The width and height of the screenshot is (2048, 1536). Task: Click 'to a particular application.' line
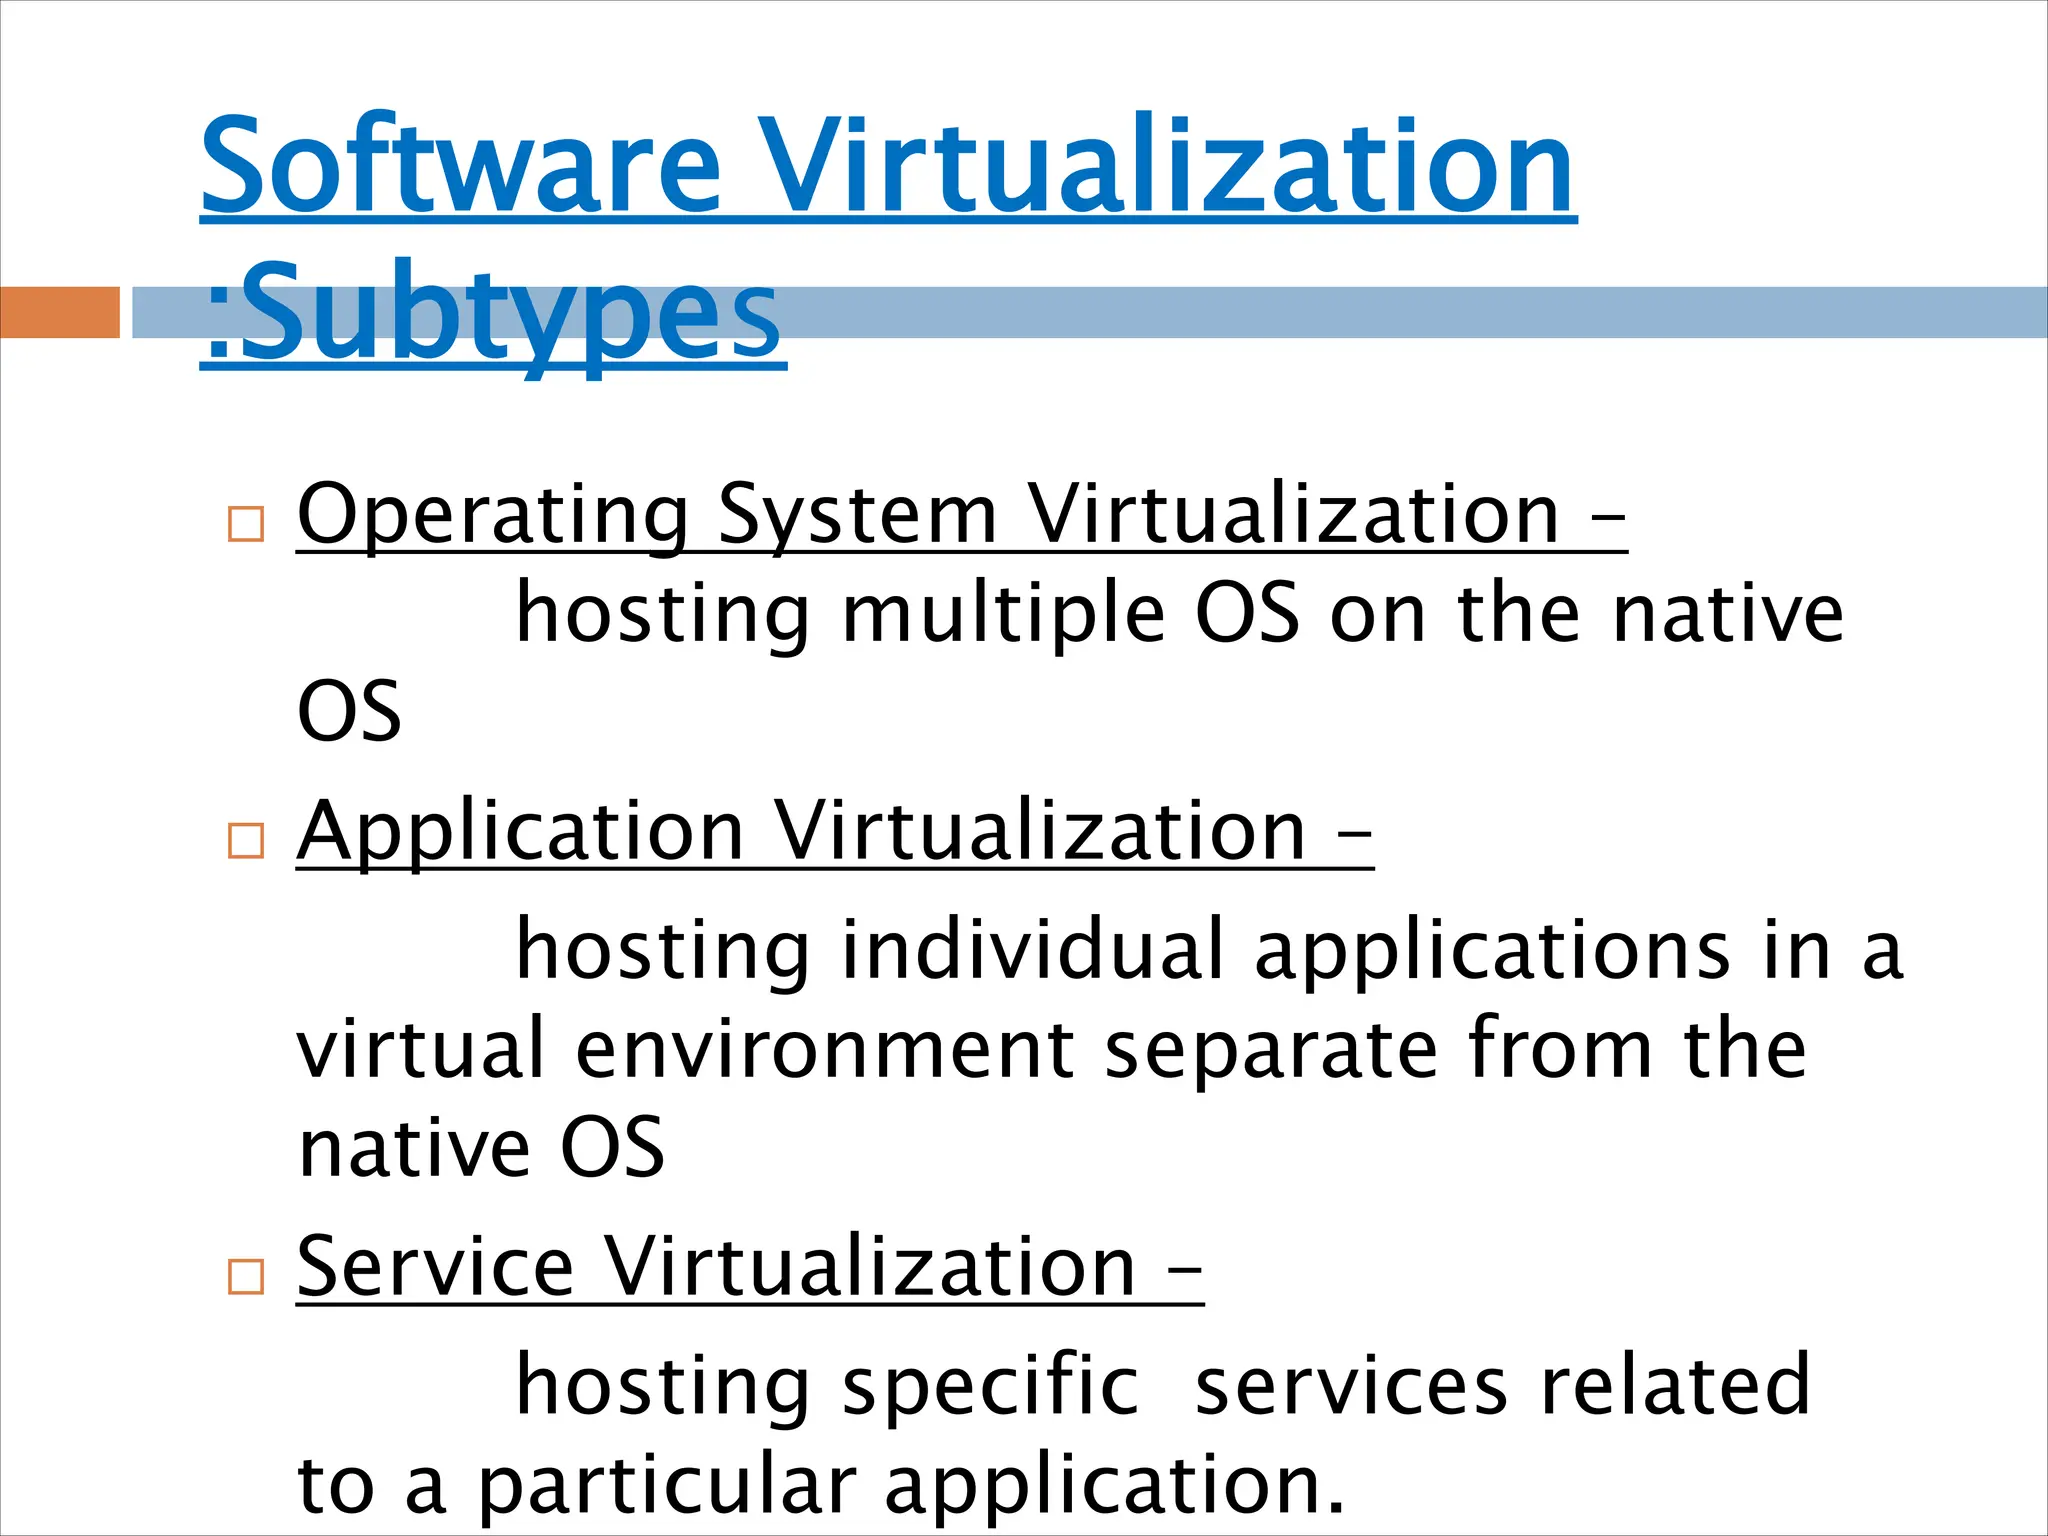click(822, 1485)
